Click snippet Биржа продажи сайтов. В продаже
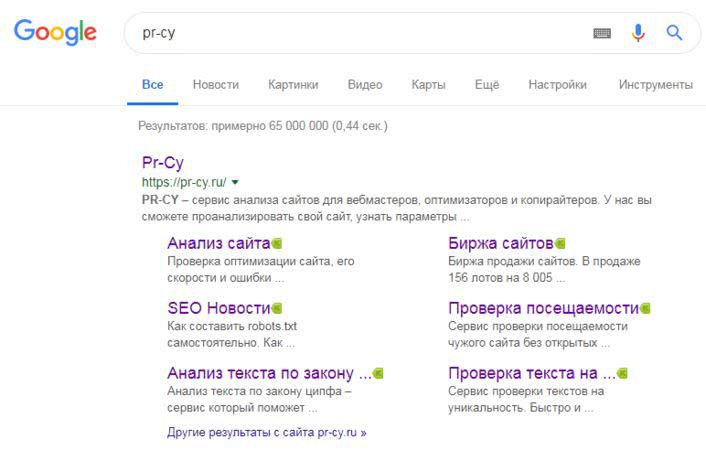The height and width of the screenshot is (450, 706). (544, 270)
